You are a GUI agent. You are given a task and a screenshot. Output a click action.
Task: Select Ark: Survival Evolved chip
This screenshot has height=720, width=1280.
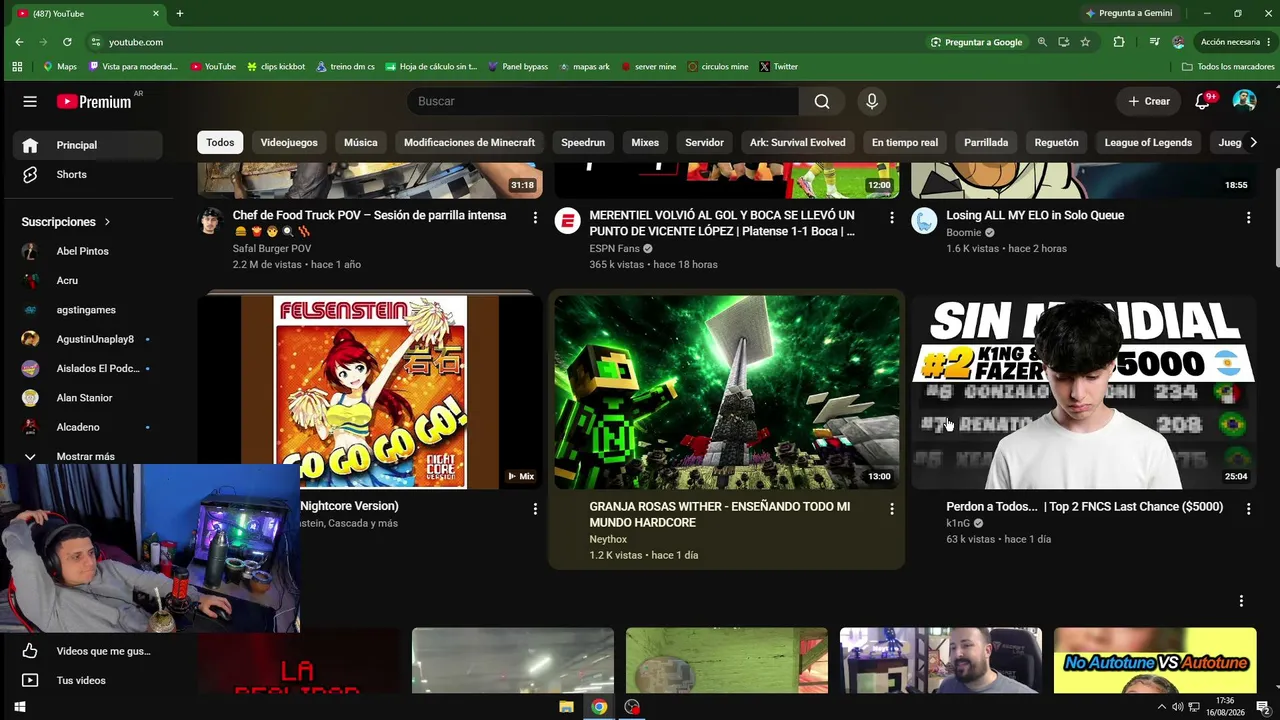pos(798,143)
